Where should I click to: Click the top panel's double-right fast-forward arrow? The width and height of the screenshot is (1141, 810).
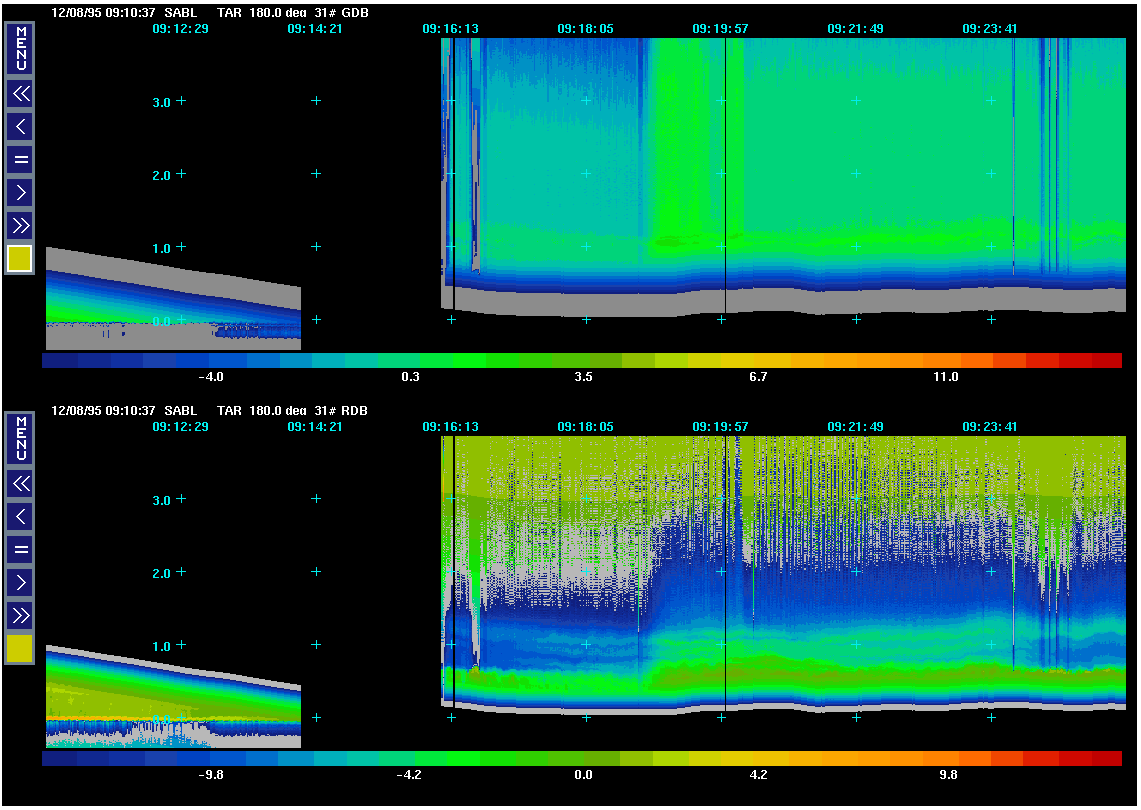(x=20, y=224)
